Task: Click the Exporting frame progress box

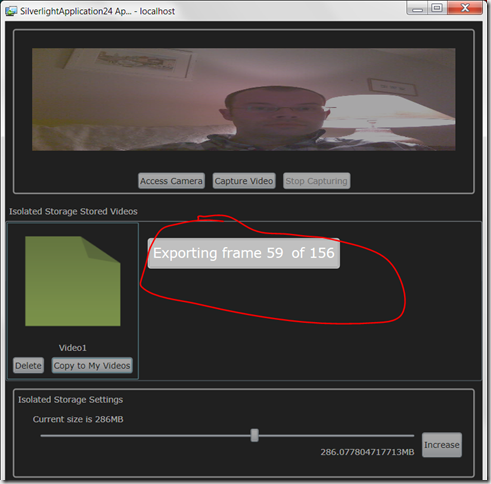Action: click(244, 253)
